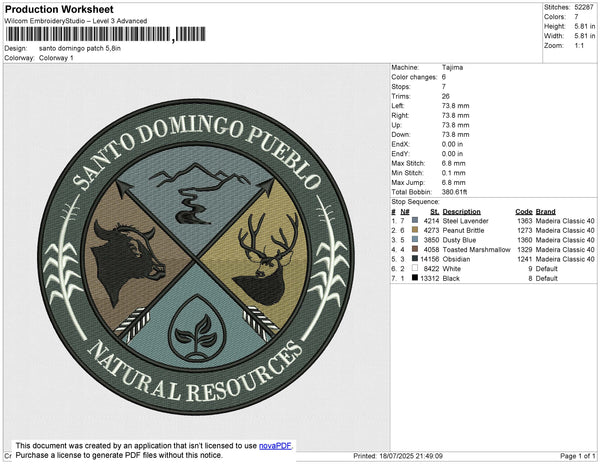Click the 'Production Worksheet' heading
Viewport: 600px width, 464px height.
click(x=59, y=10)
